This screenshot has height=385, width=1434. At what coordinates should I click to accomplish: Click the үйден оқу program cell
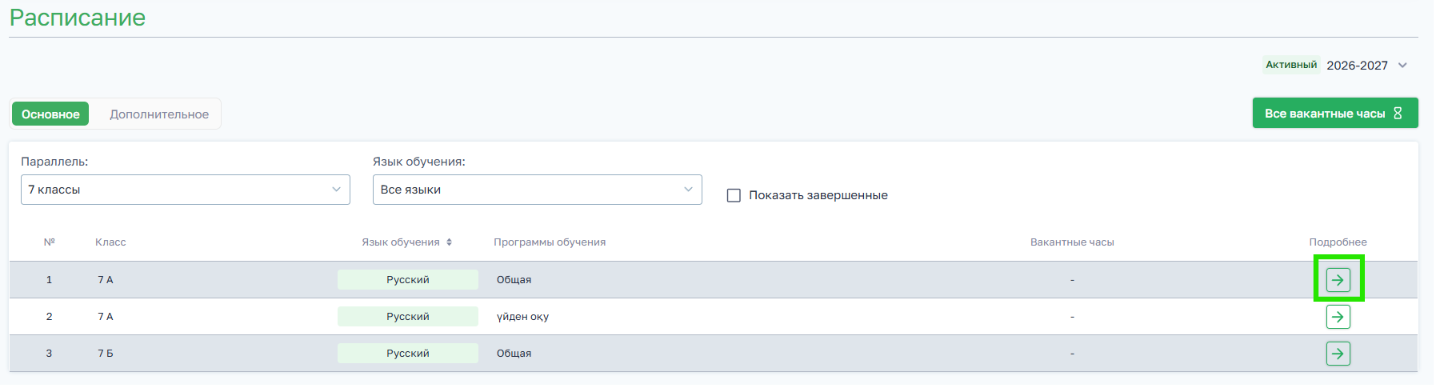point(523,317)
